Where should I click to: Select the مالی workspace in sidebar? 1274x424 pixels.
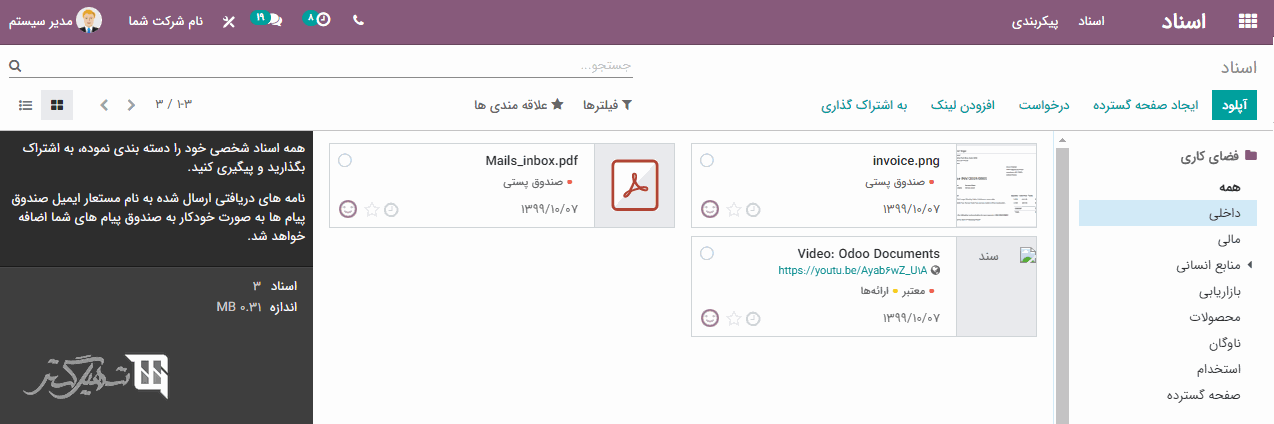pos(1228,240)
